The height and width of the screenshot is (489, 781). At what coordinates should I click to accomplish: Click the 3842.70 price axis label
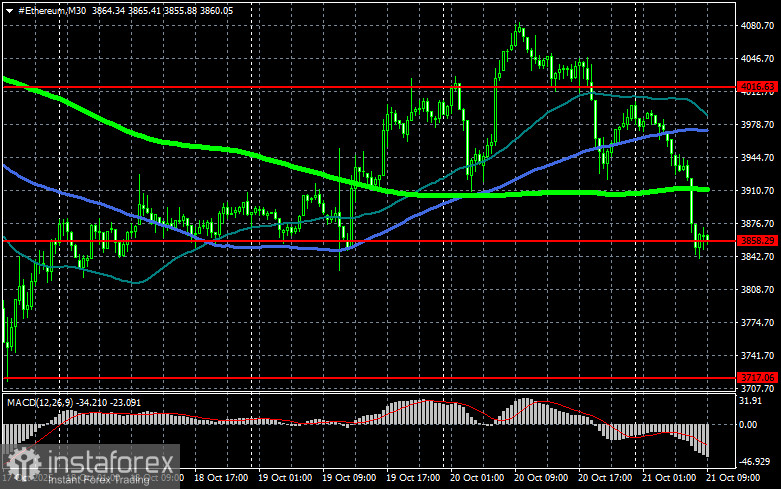pos(758,256)
